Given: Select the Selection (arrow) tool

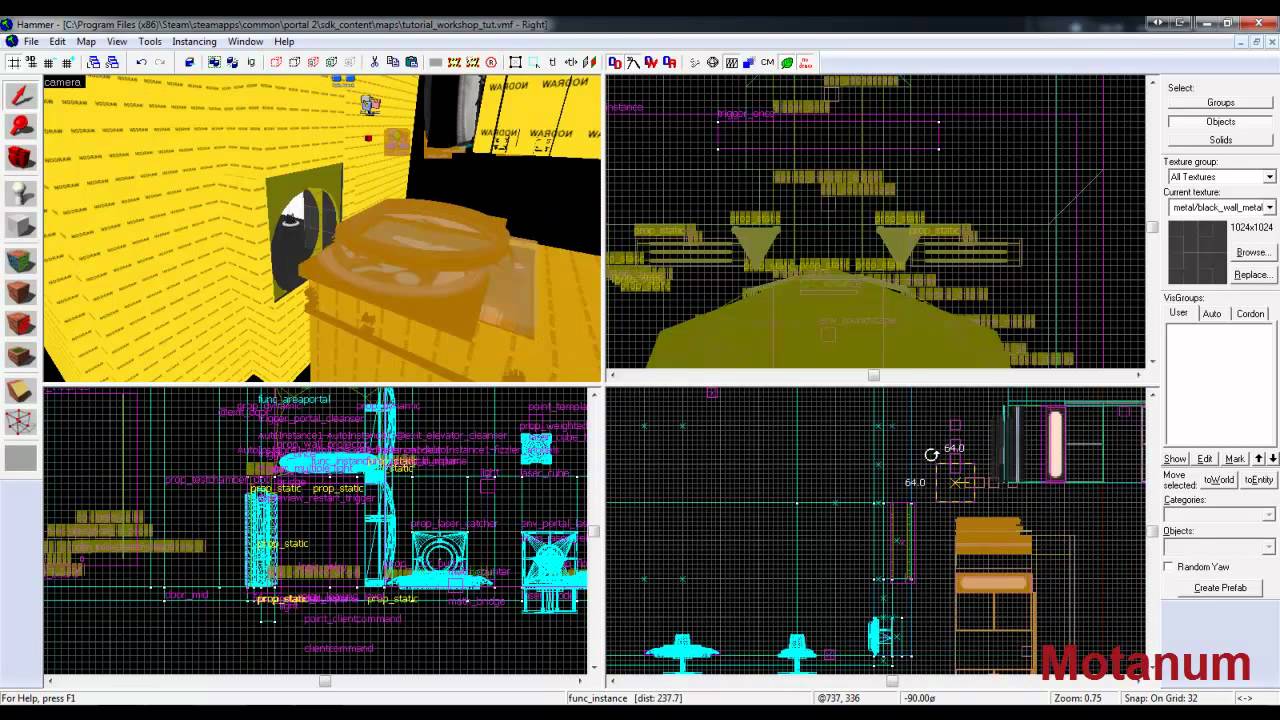Looking at the screenshot, I should 21,95.
